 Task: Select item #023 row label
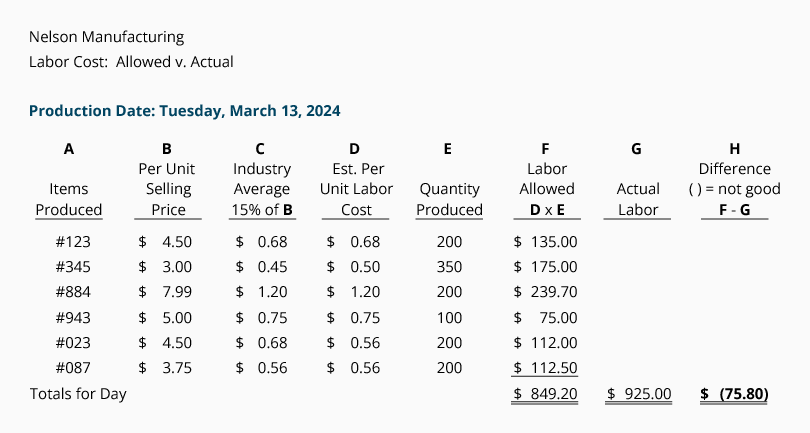pos(73,343)
